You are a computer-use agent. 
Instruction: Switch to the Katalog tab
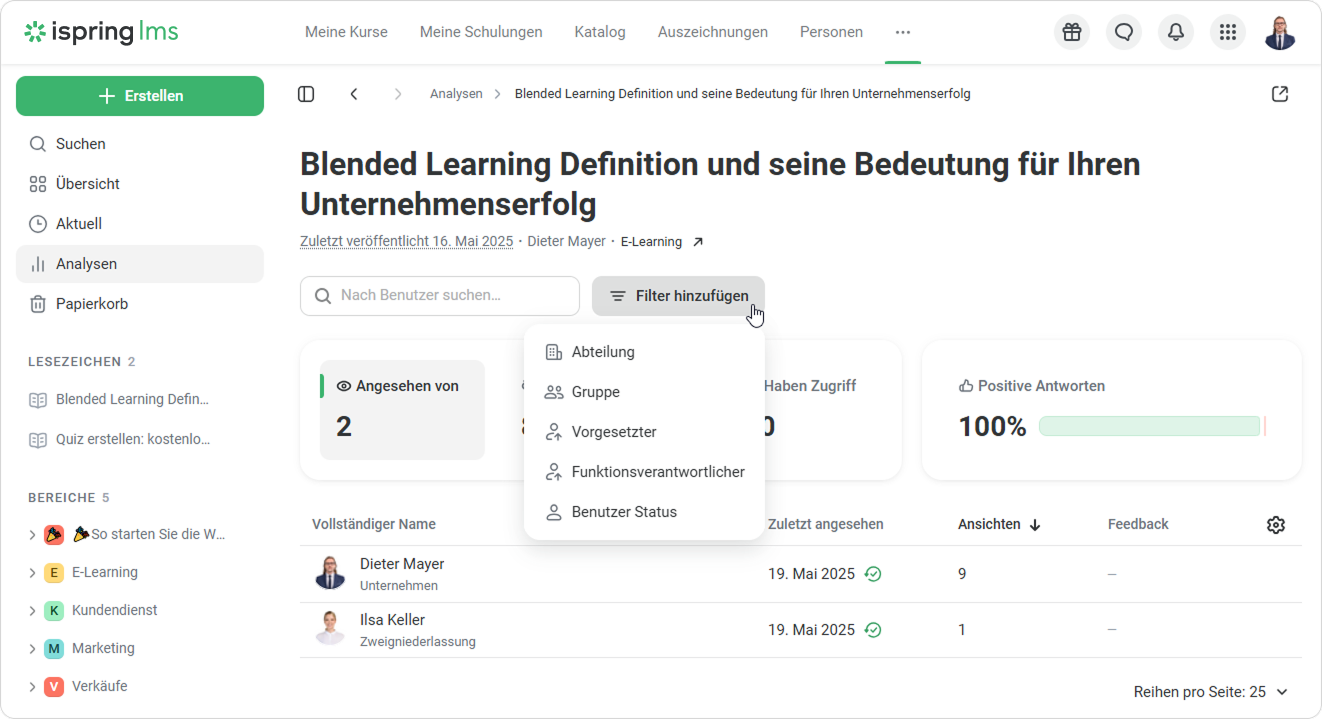(600, 32)
